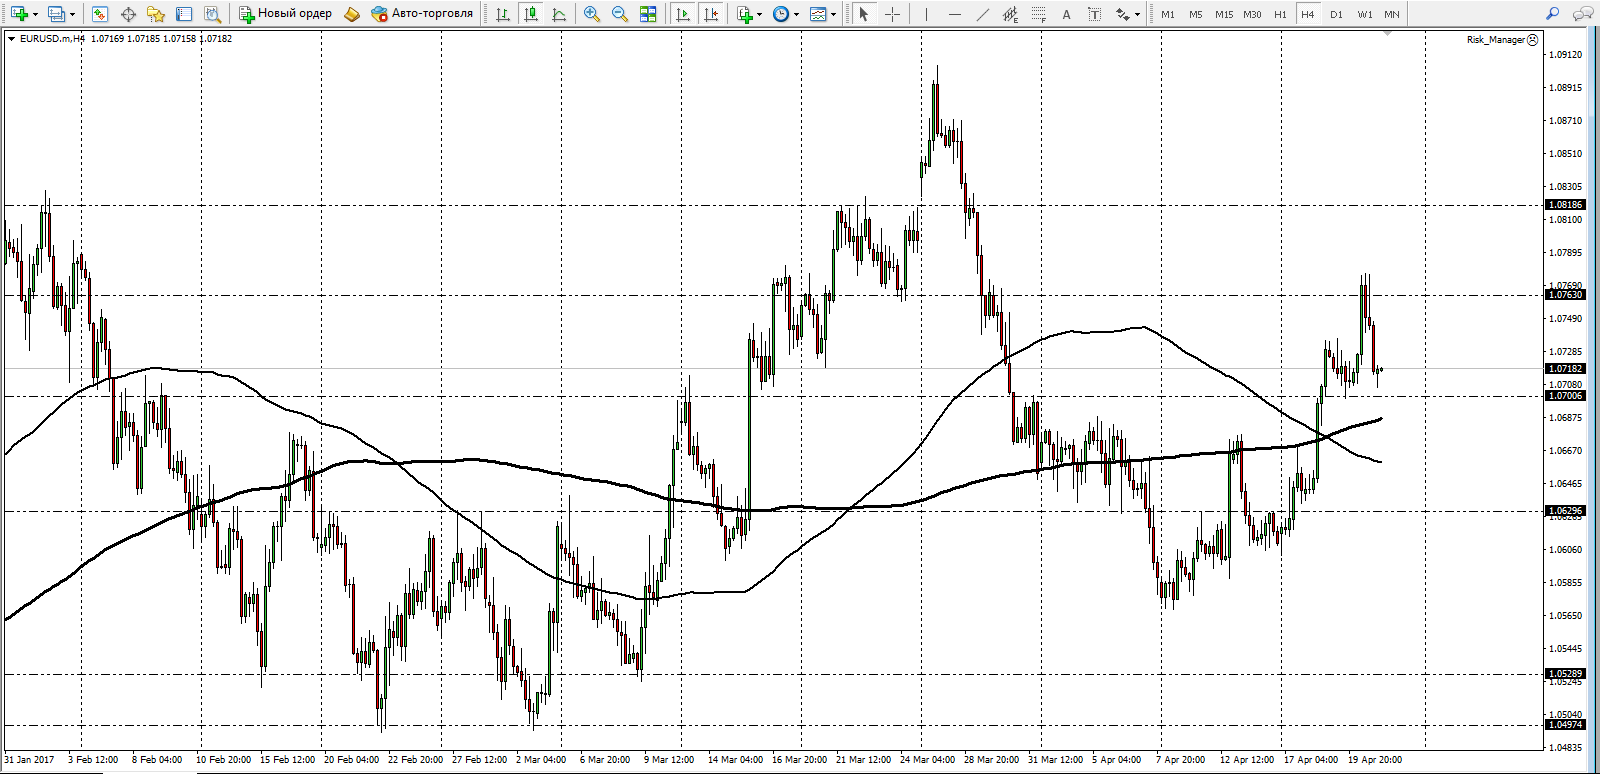Click the Новый ордер button
This screenshot has height=774, width=1600.
coord(286,14)
